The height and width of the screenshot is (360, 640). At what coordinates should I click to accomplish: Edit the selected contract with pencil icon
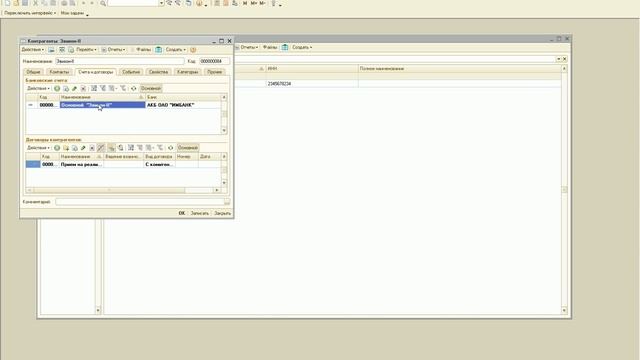[x=83, y=148]
